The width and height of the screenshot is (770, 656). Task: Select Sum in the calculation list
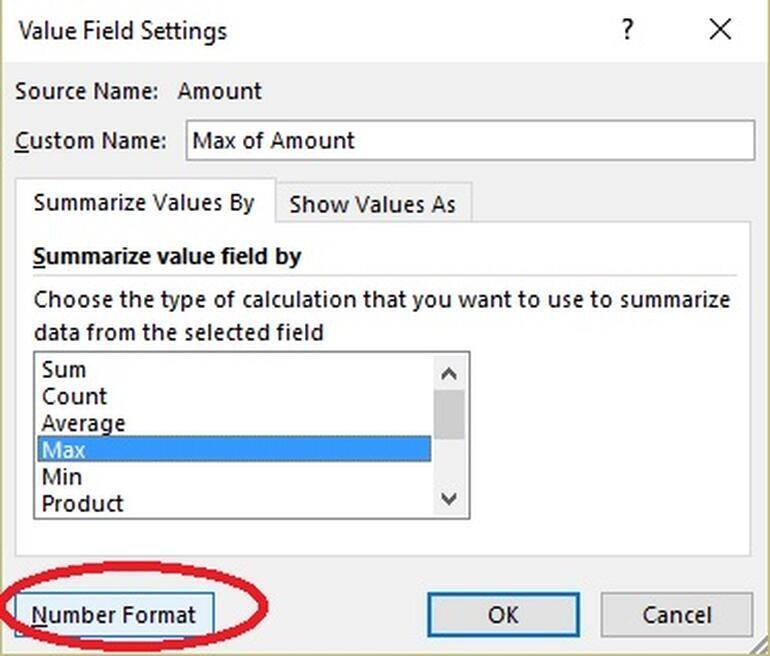[x=64, y=370]
